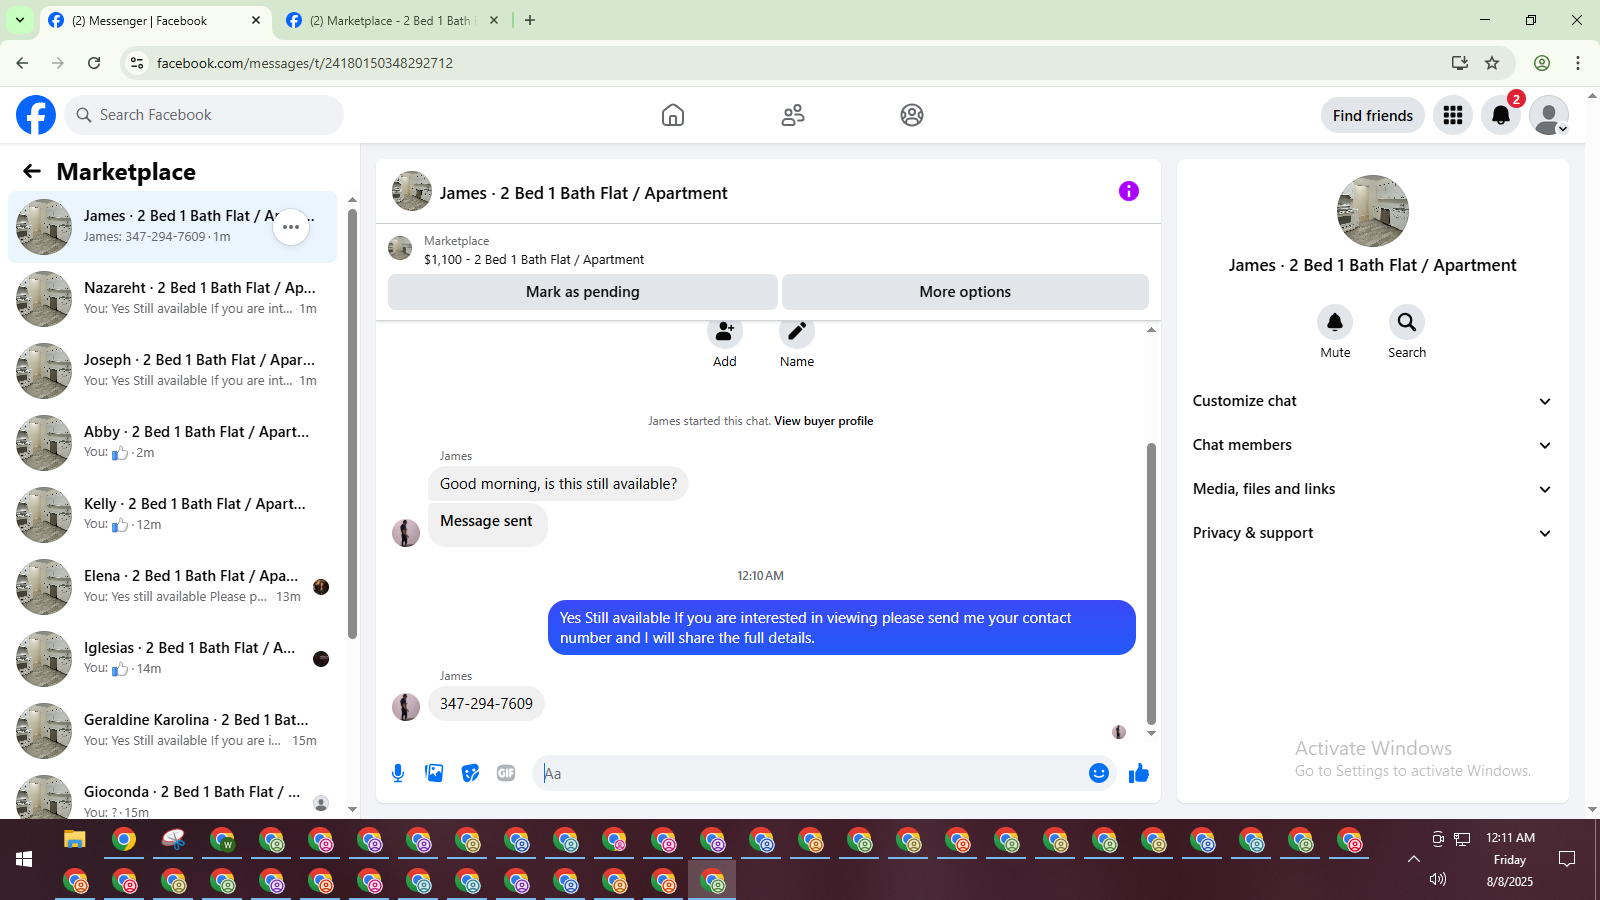Close the Marketplace browser tab
This screenshot has width=1600, height=900.
click(494, 20)
